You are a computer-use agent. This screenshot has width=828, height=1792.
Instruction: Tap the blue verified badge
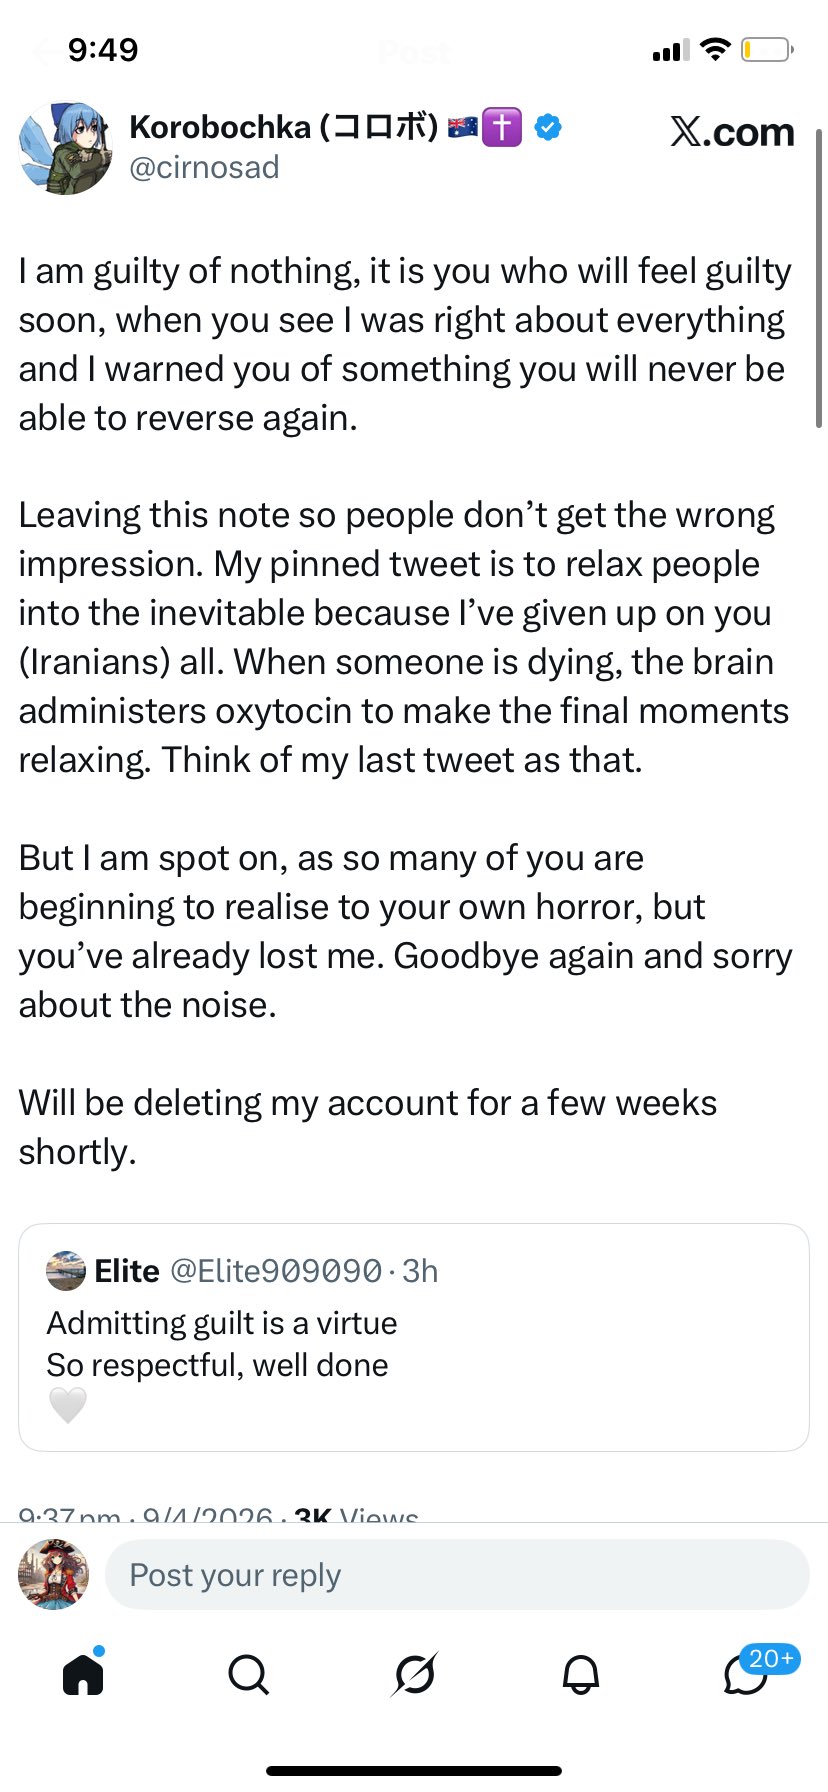(x=547, y=127)
